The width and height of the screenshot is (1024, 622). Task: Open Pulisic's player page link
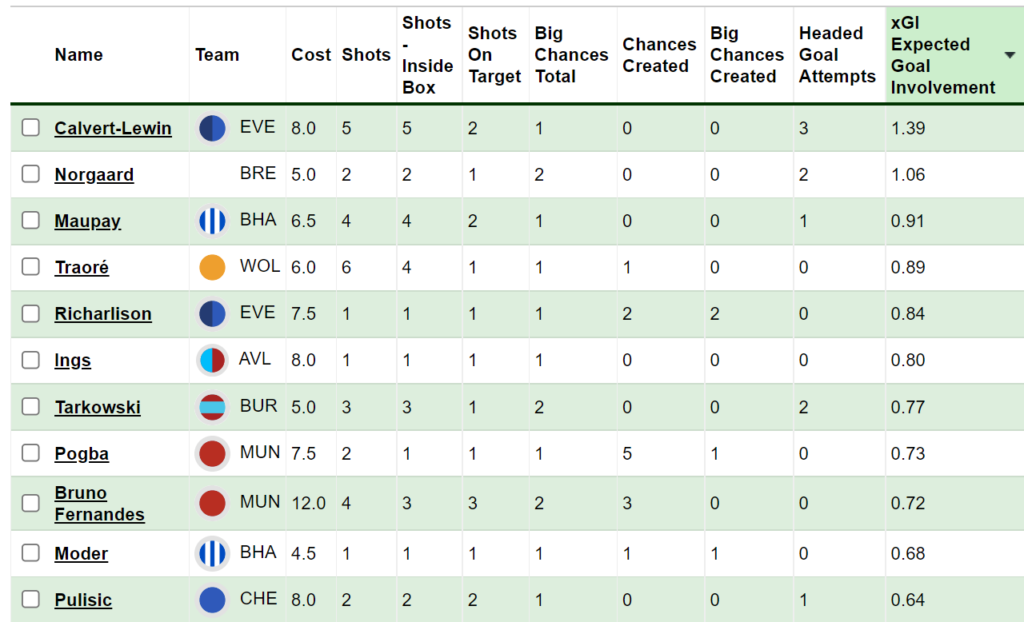[x=83, y=600]
